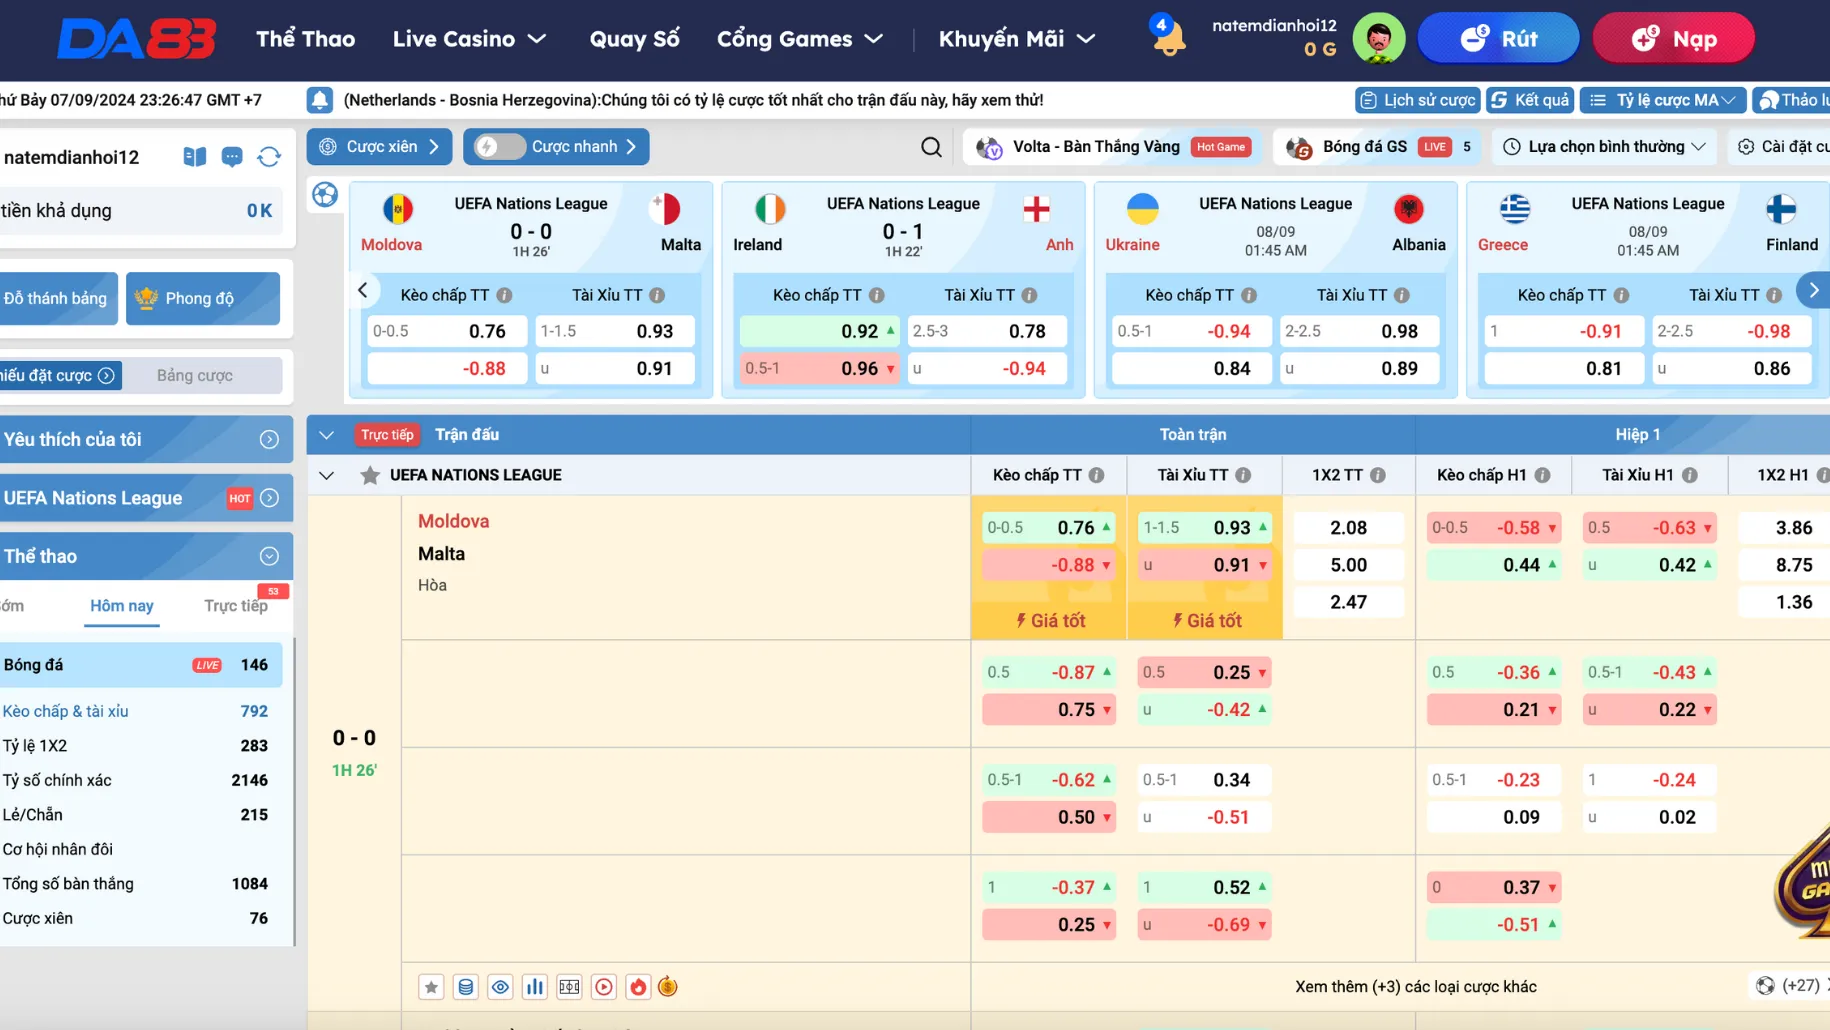The height and width of the screenshot is (1030, 1830).
Task: Switch to the Trực tiếp tab in sidebar
Action: [x=236, y=606]
